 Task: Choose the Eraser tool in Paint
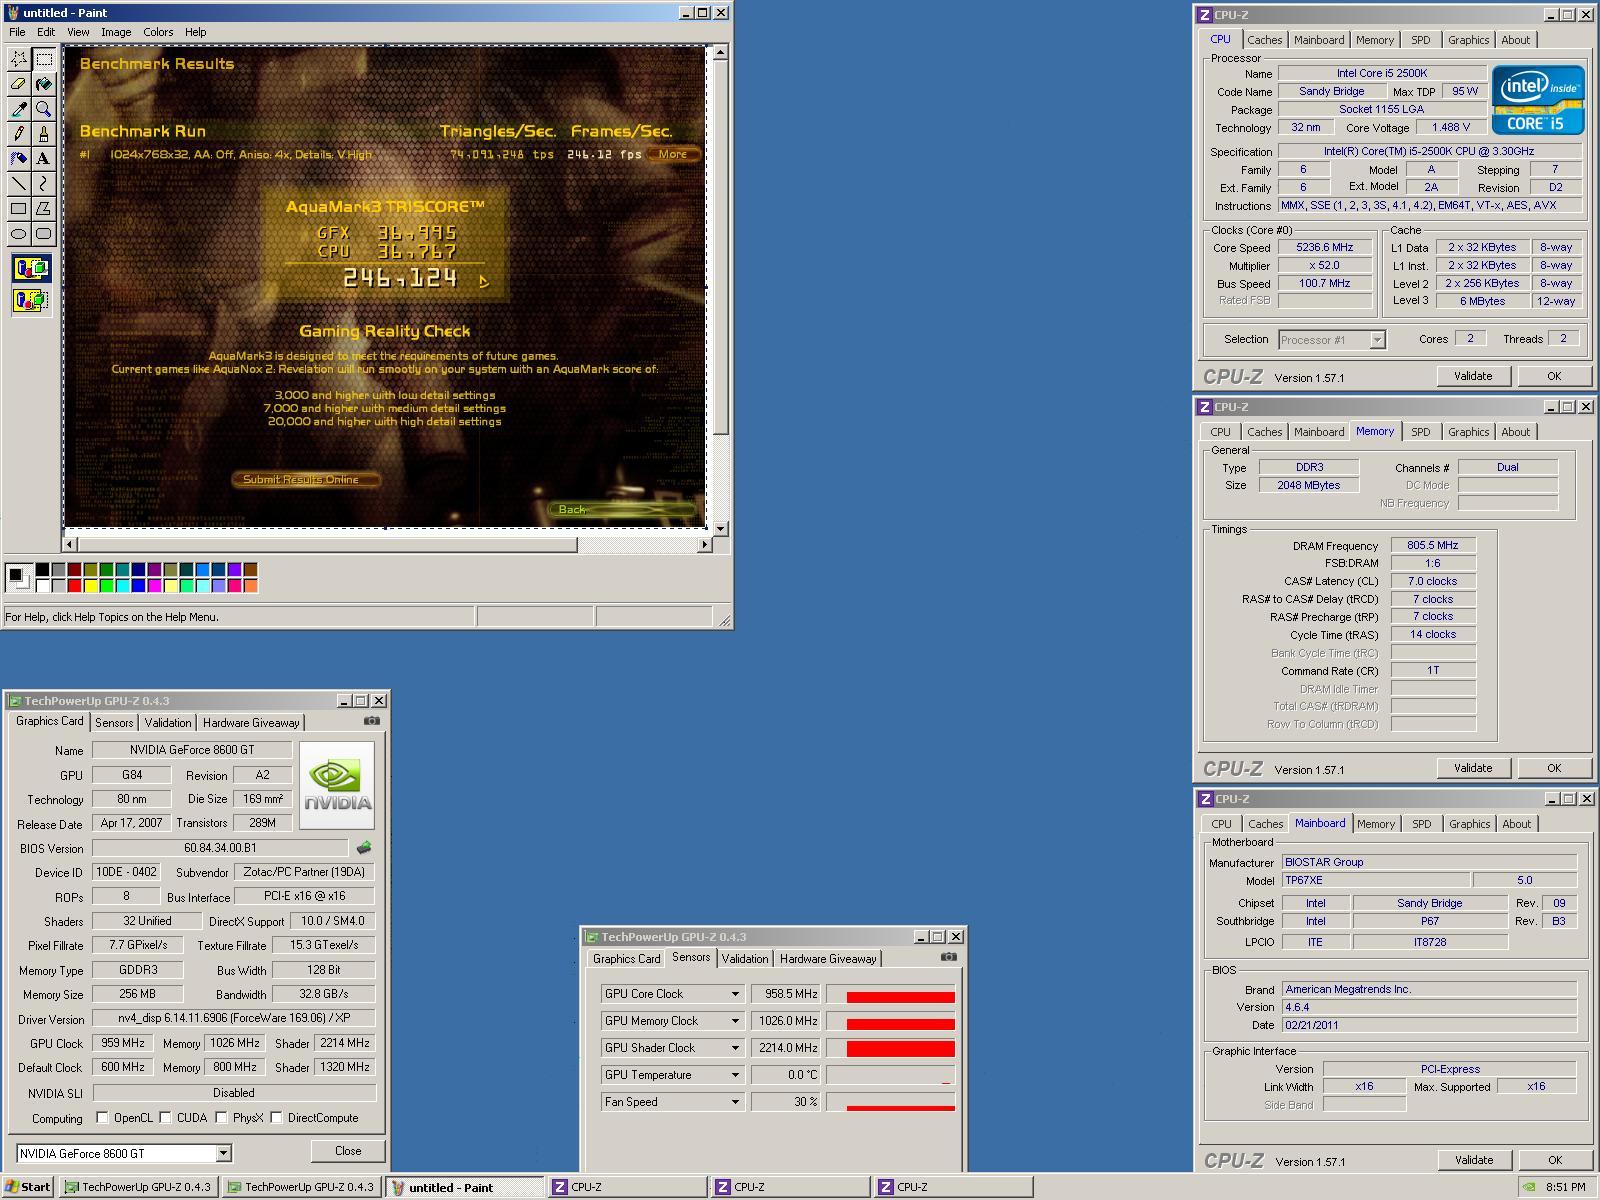[18, 84]
